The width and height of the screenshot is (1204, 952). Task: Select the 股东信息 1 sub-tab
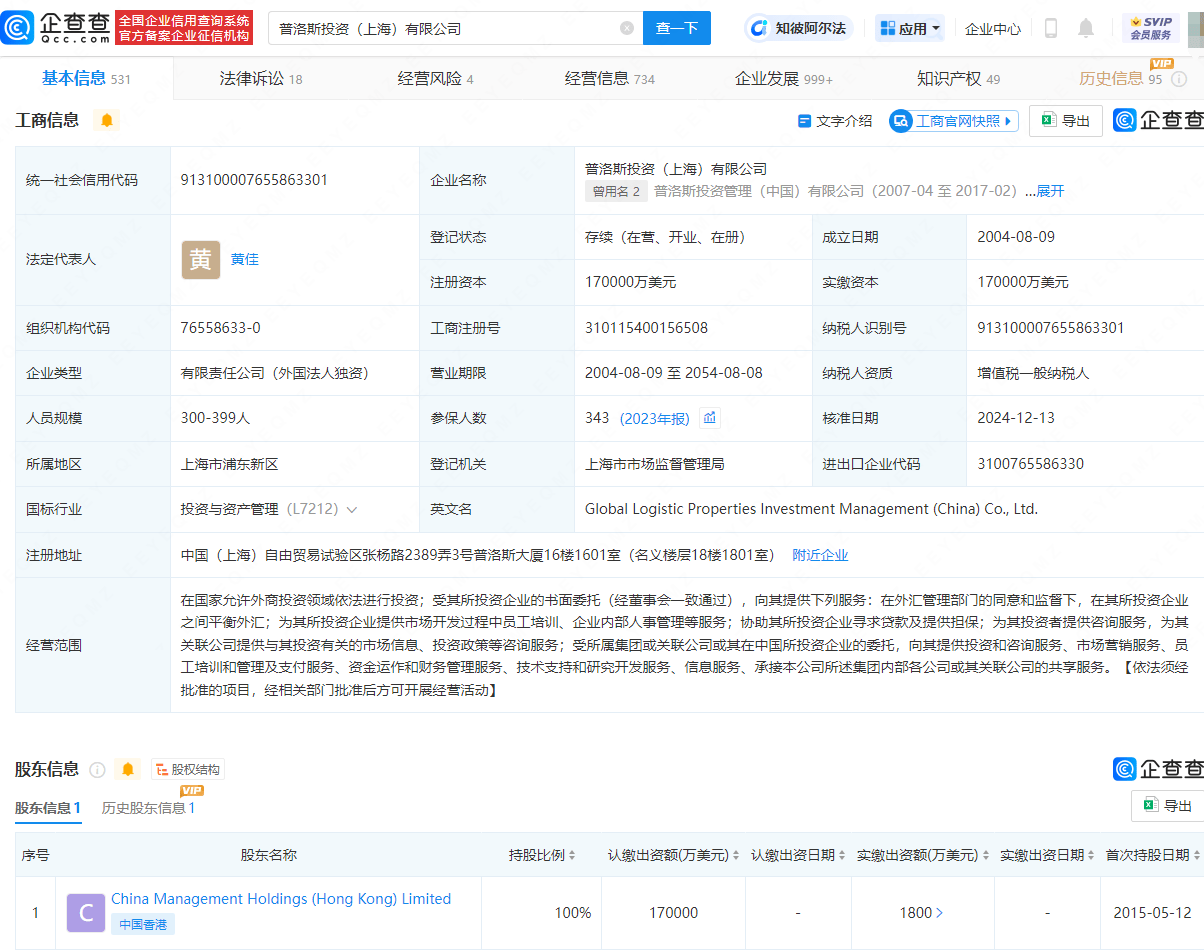pos(48,808)
